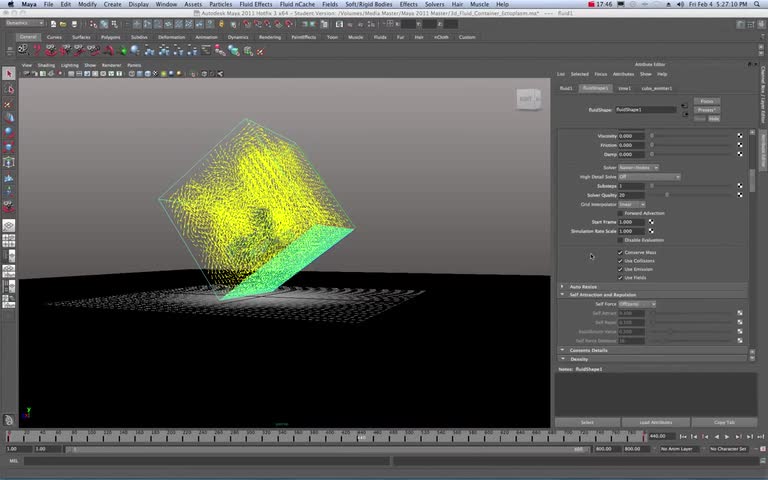Click the Load Attributes button
The image size is (768, 480).
point(655,422)
